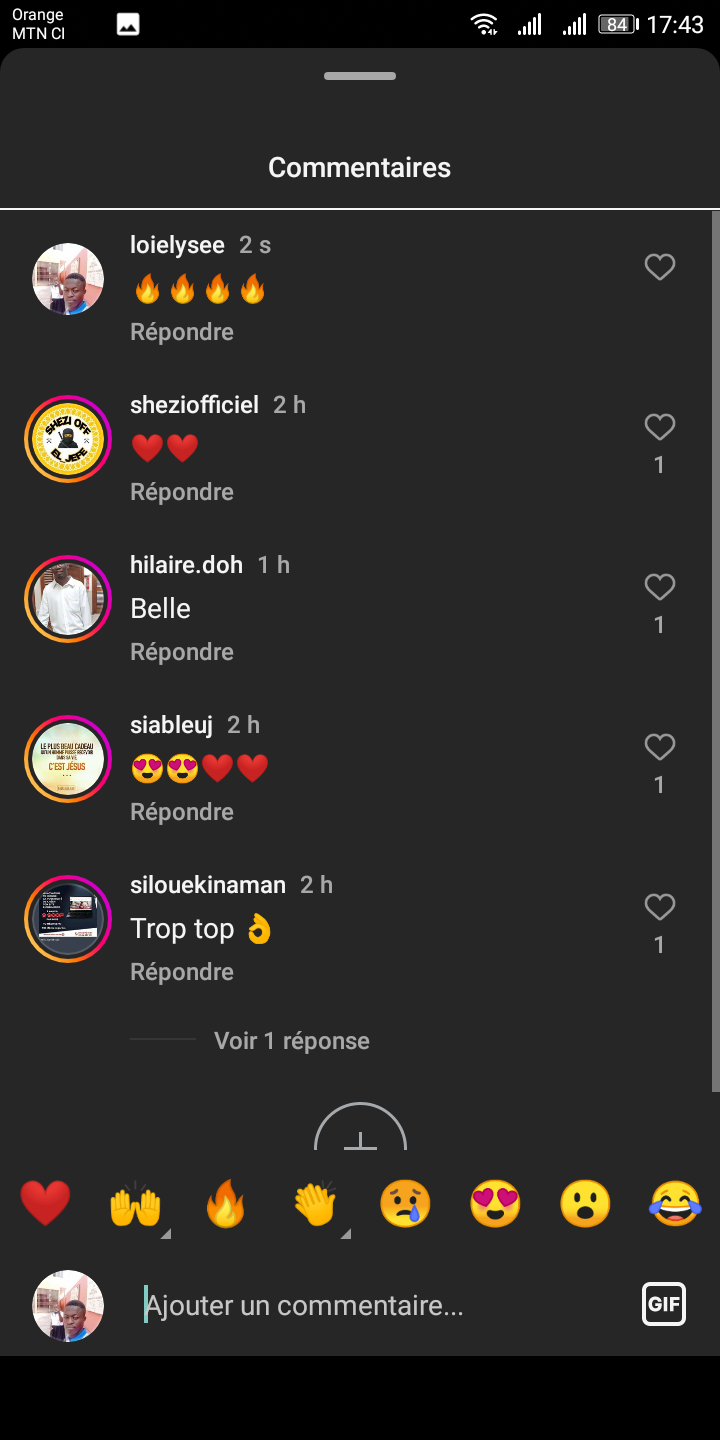Insert fire quick emoji
Screen dimensions: 720x1440
[x=225, y=1203]
